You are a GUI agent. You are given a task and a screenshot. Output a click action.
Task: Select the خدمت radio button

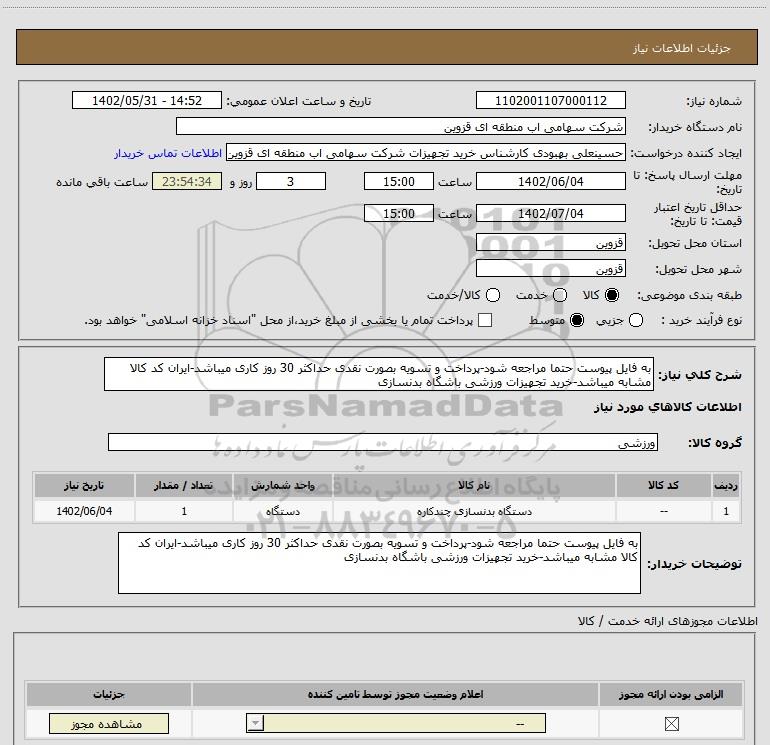coord(560,295)
